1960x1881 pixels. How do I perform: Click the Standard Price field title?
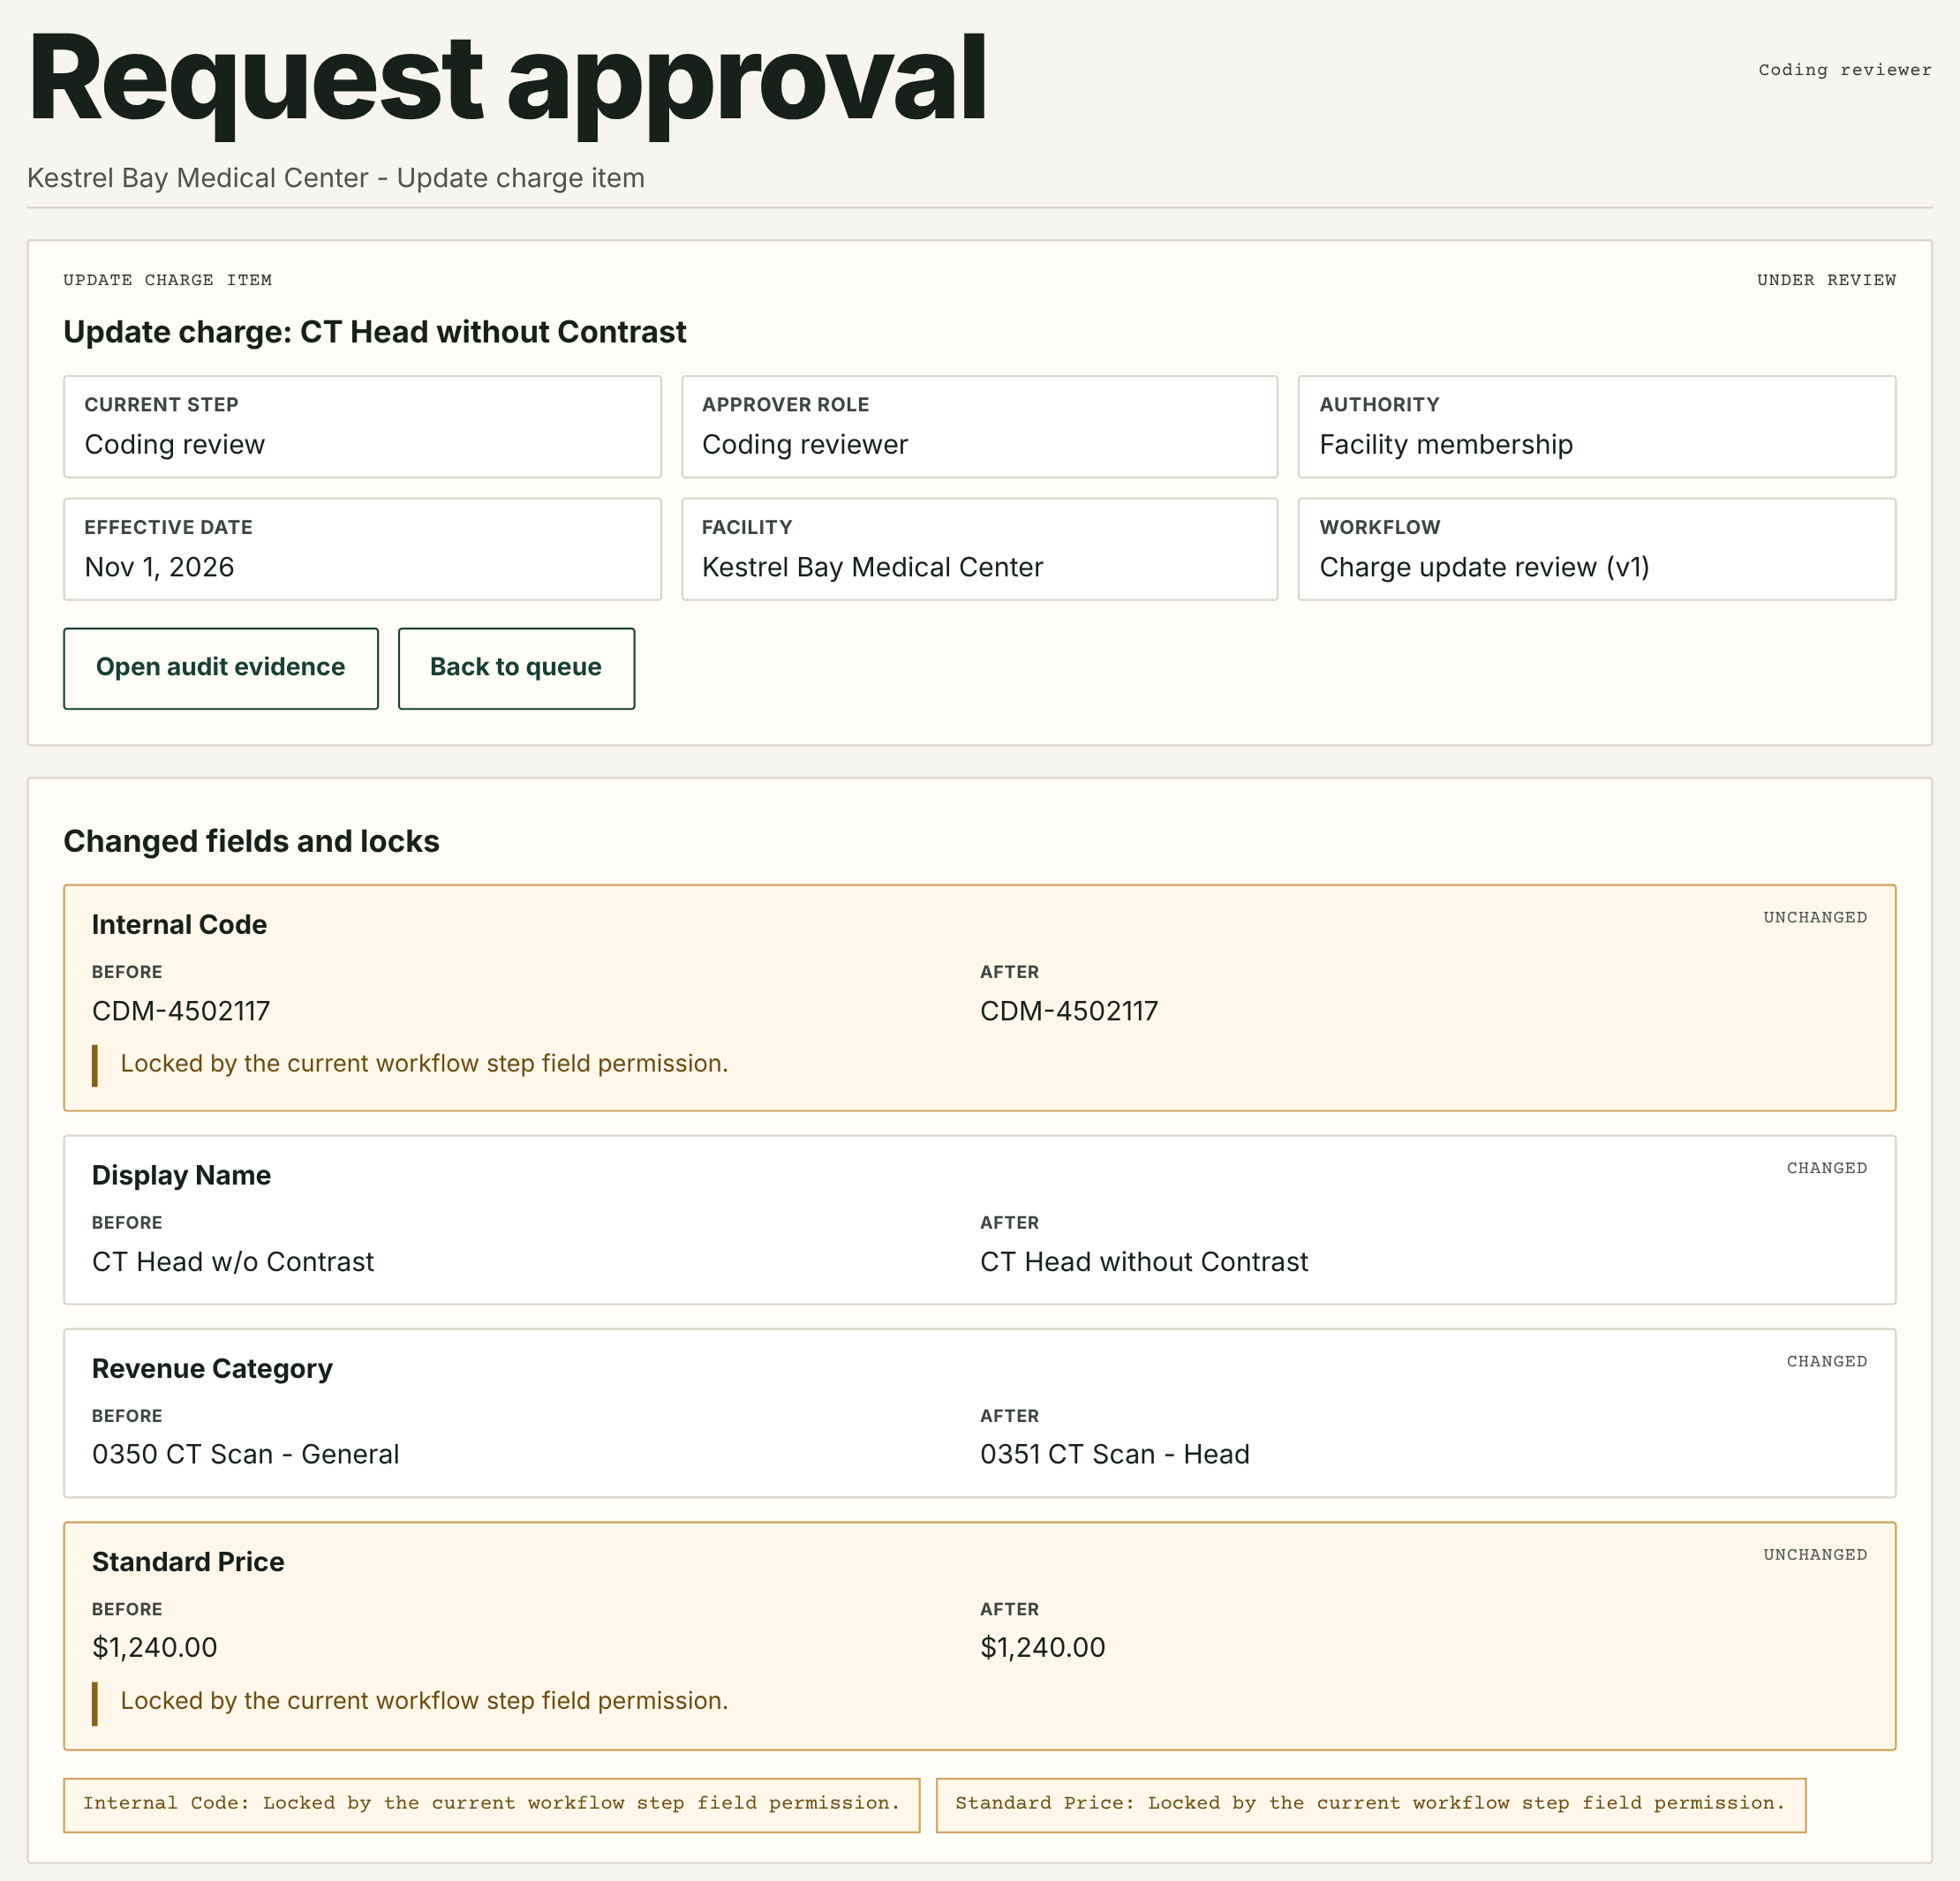[x=188, y=1562]
